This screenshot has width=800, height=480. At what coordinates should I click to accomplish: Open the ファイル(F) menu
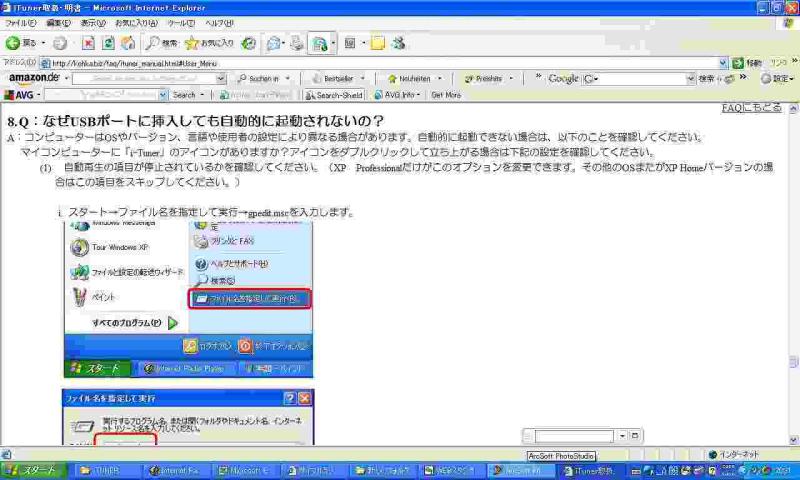click(x=20, y=23)
